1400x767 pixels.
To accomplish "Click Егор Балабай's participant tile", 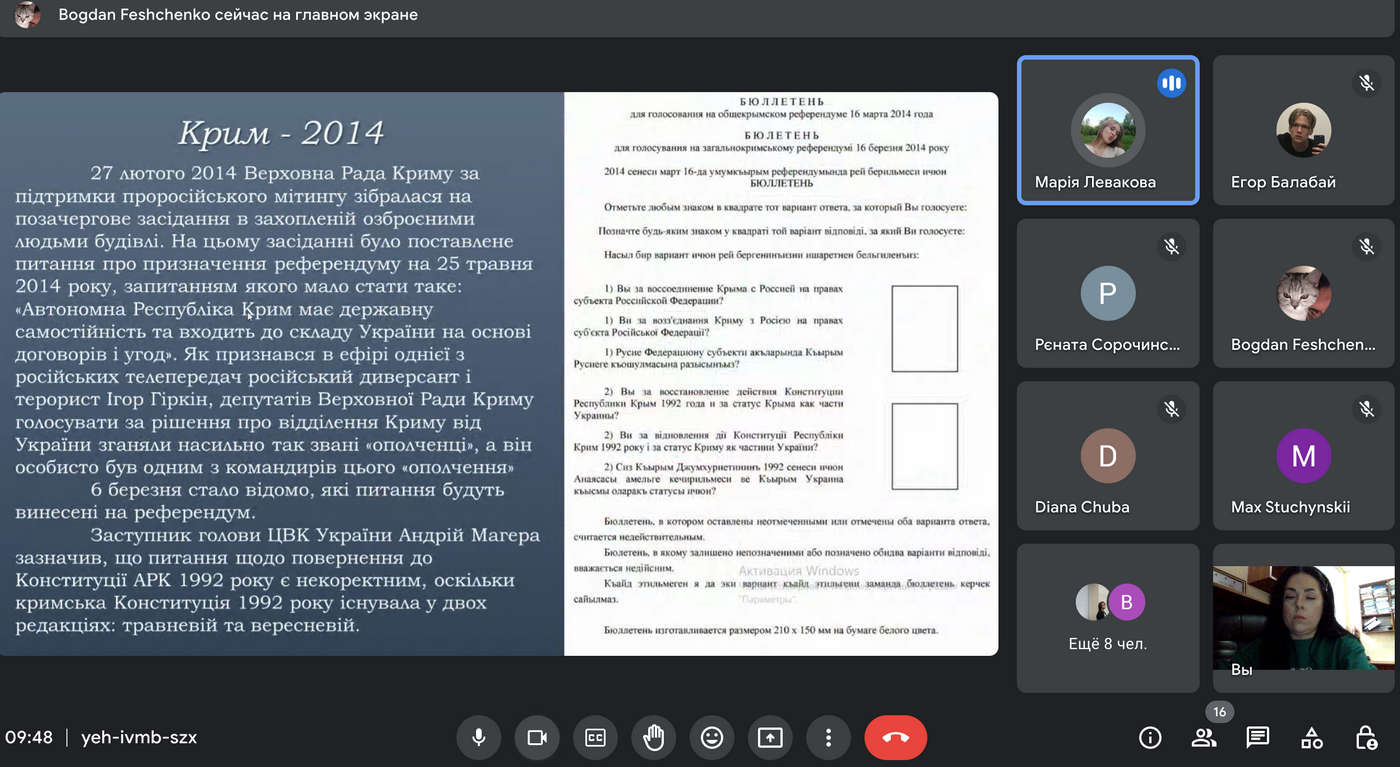I will coord(1303,130).
